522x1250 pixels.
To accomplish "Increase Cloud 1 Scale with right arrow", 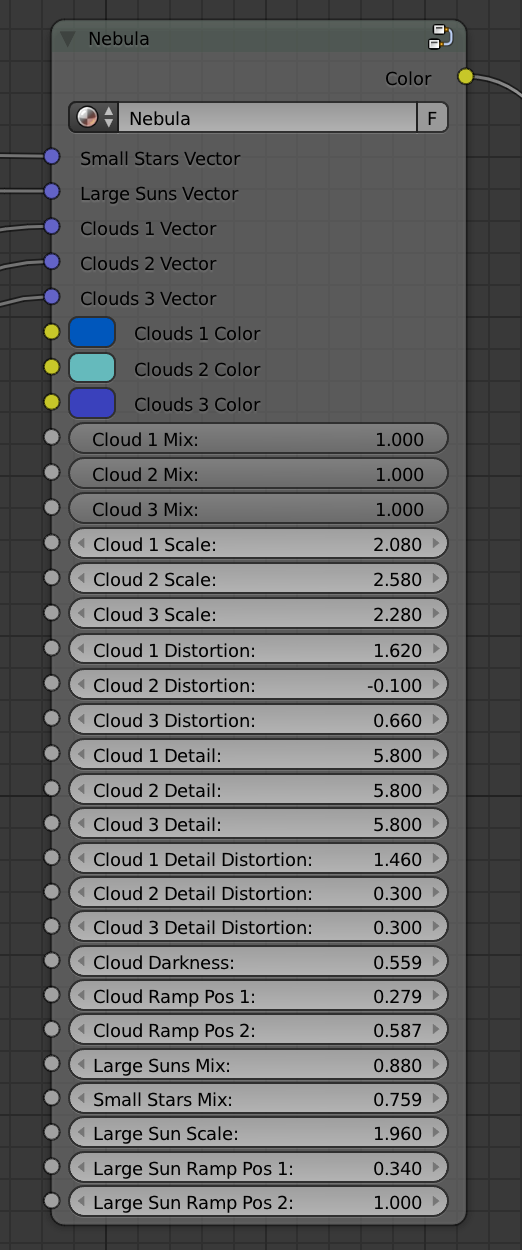I will 436,544.
